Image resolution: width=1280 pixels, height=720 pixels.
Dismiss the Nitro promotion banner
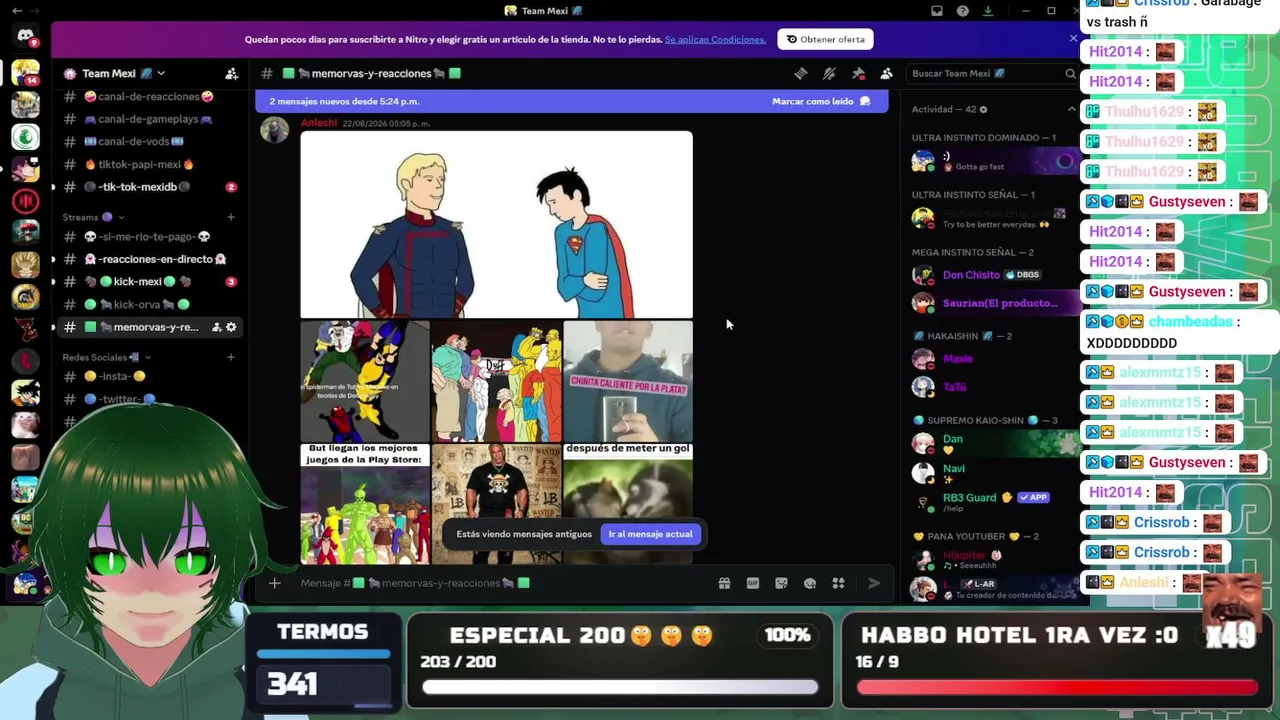tap(1073, 39)
